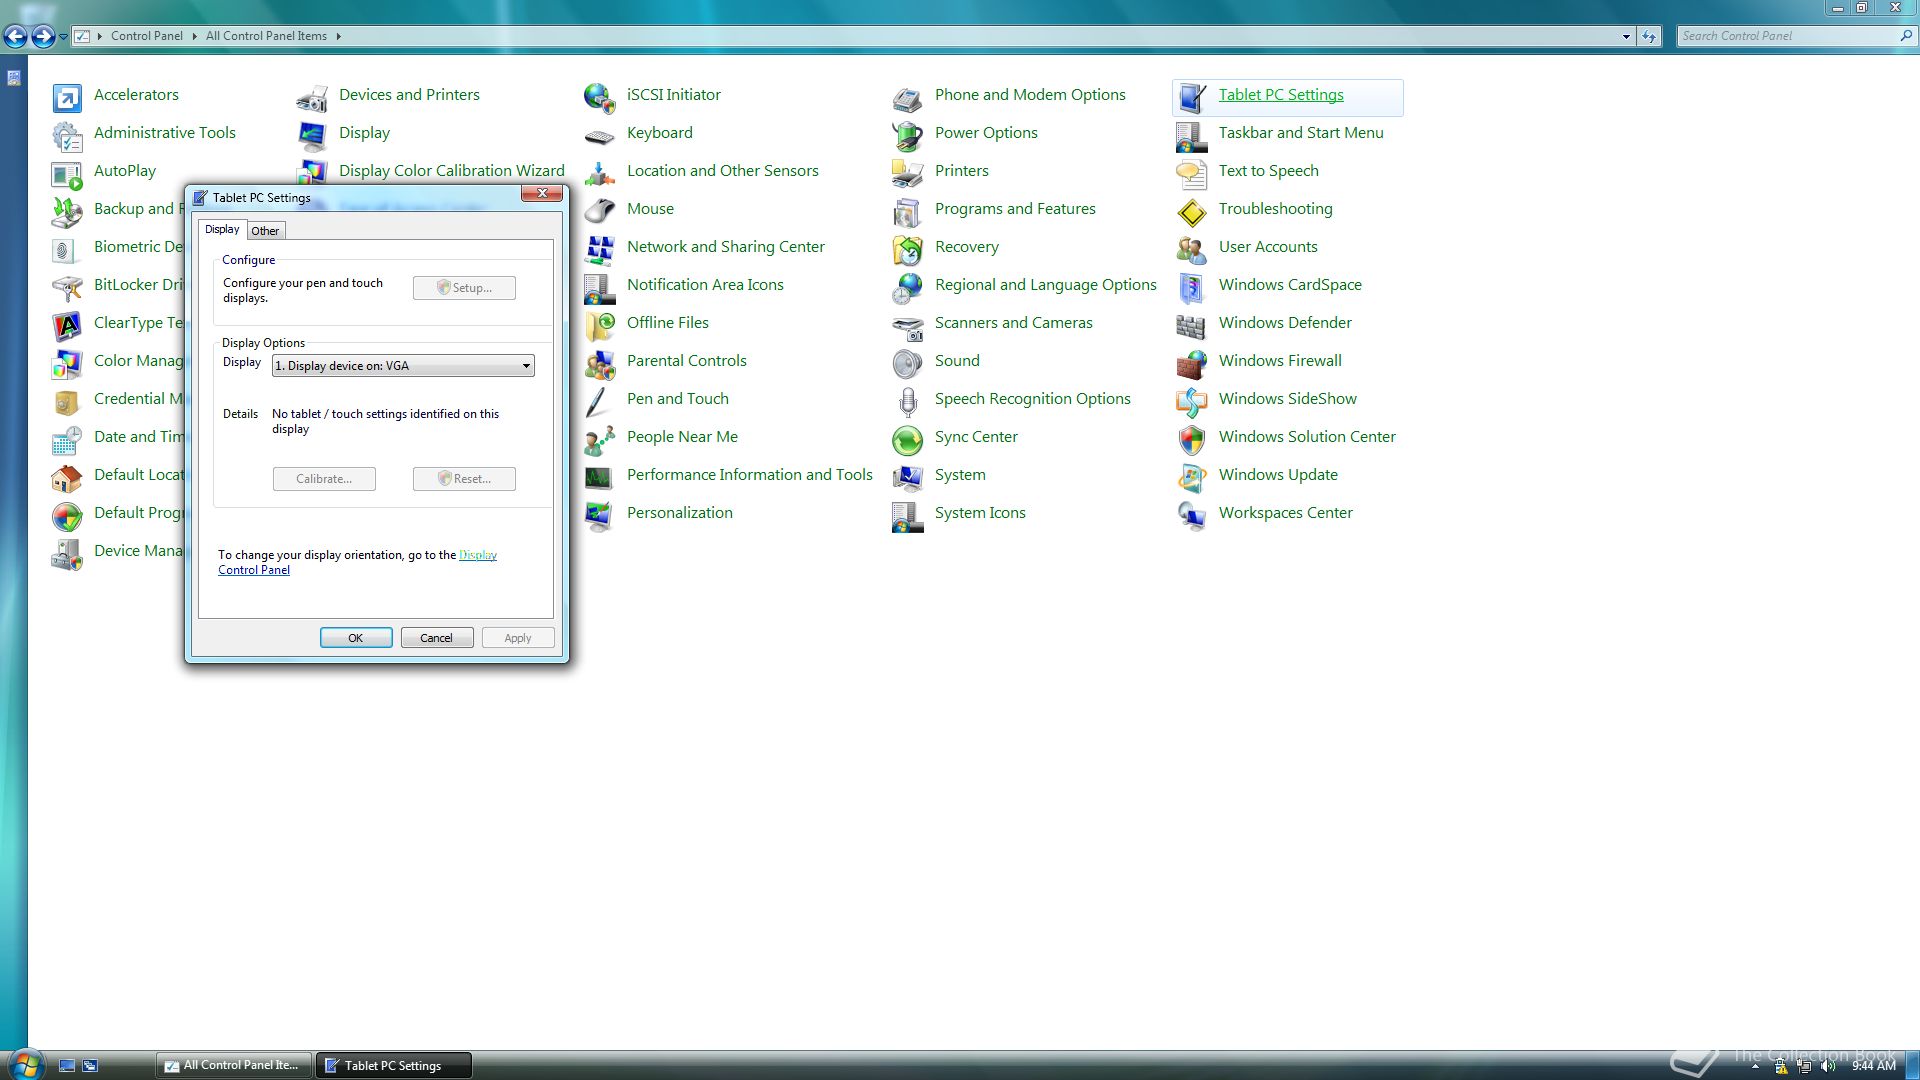This screenshot has width=1920, height=1080.
Task: Open the Display device VGA dropdown
Action: 403,366
